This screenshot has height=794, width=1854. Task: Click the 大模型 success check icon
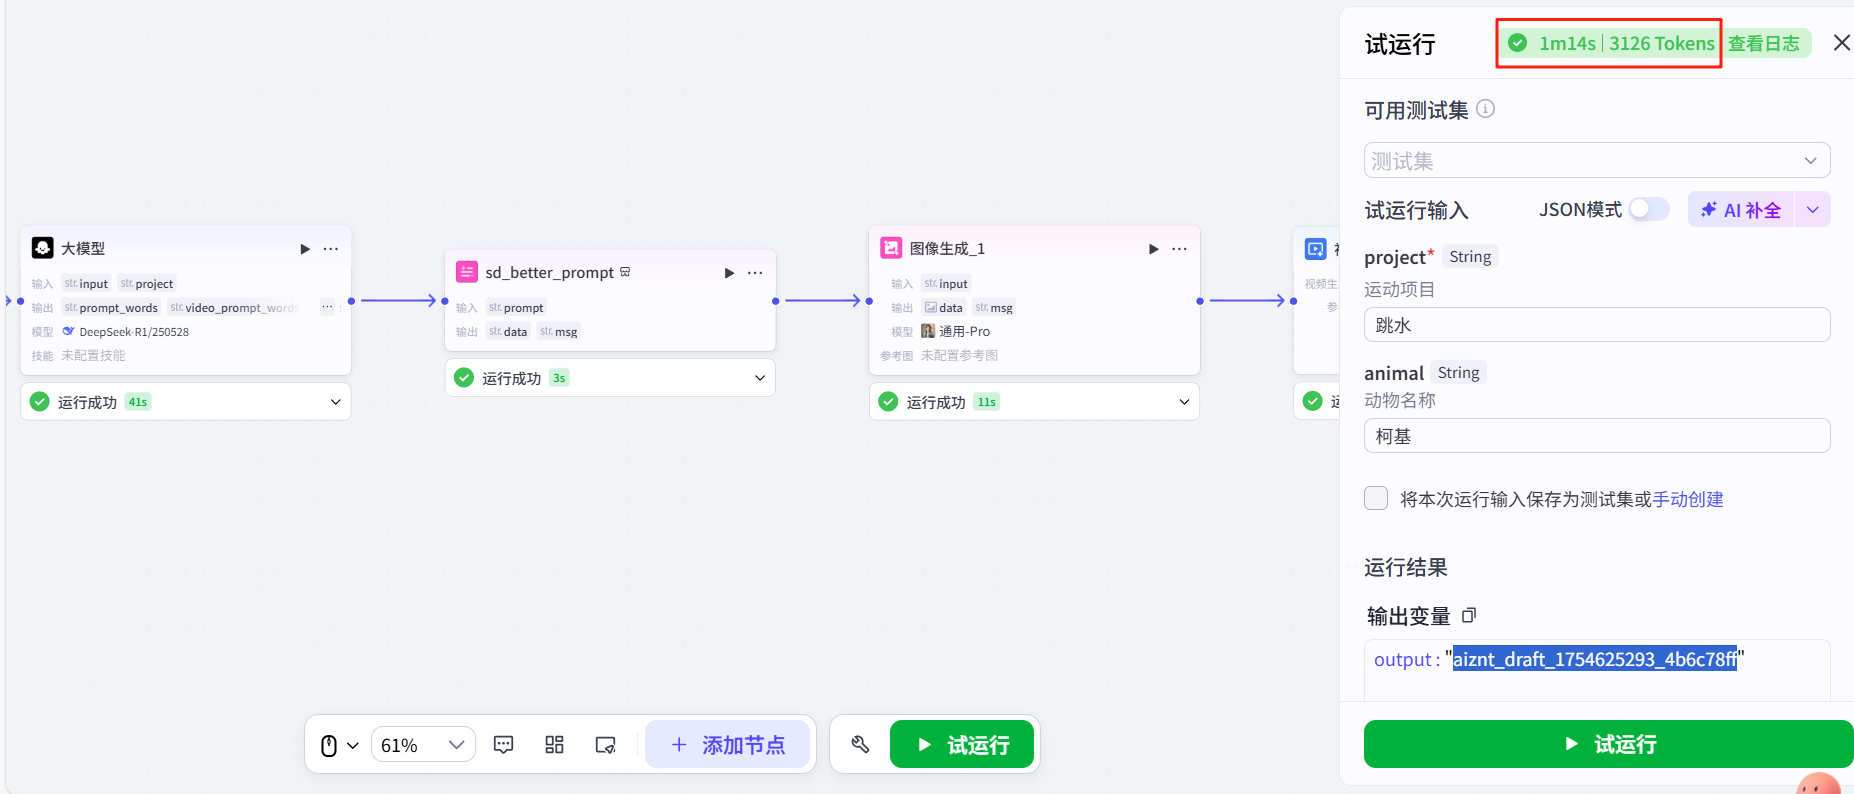pyautogui.click(x=40, y=402)
